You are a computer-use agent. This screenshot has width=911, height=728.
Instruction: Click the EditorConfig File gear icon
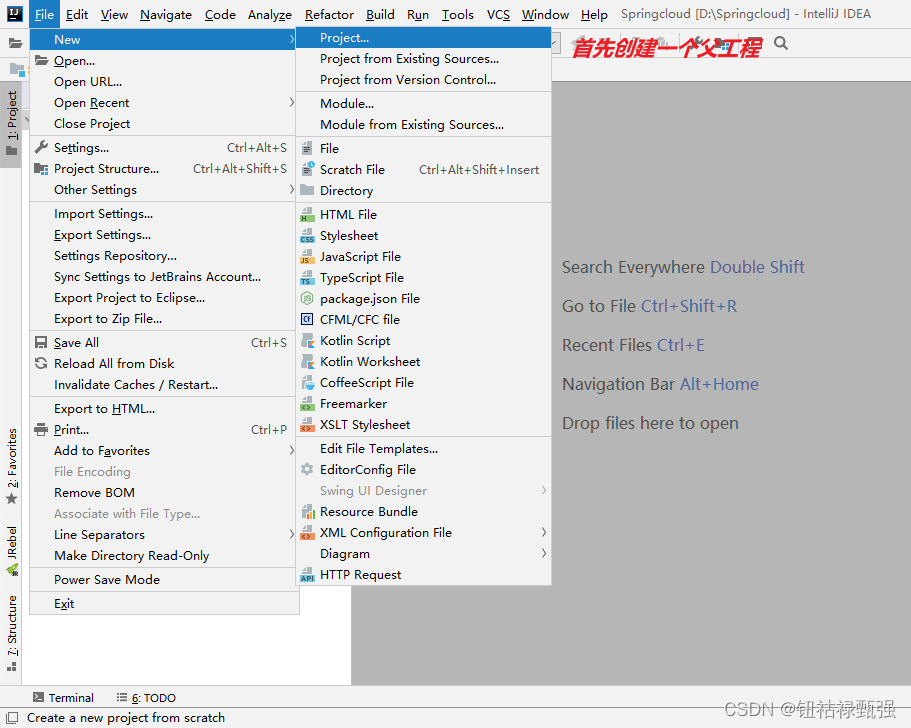(x=307, y=469)
